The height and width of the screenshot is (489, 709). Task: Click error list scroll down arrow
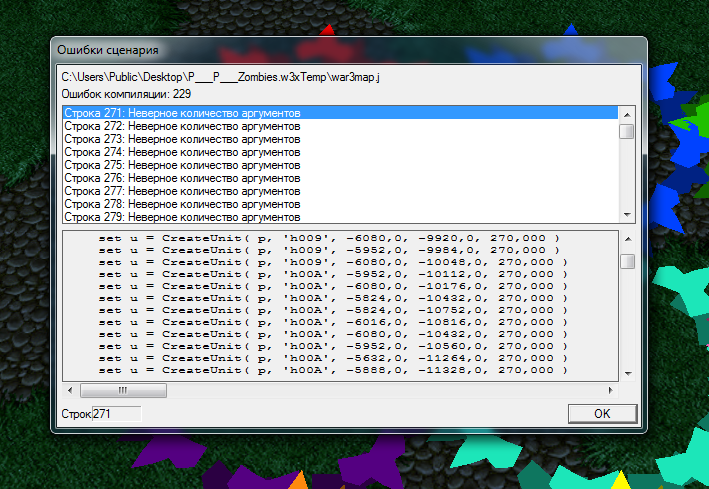pos(627,214)
